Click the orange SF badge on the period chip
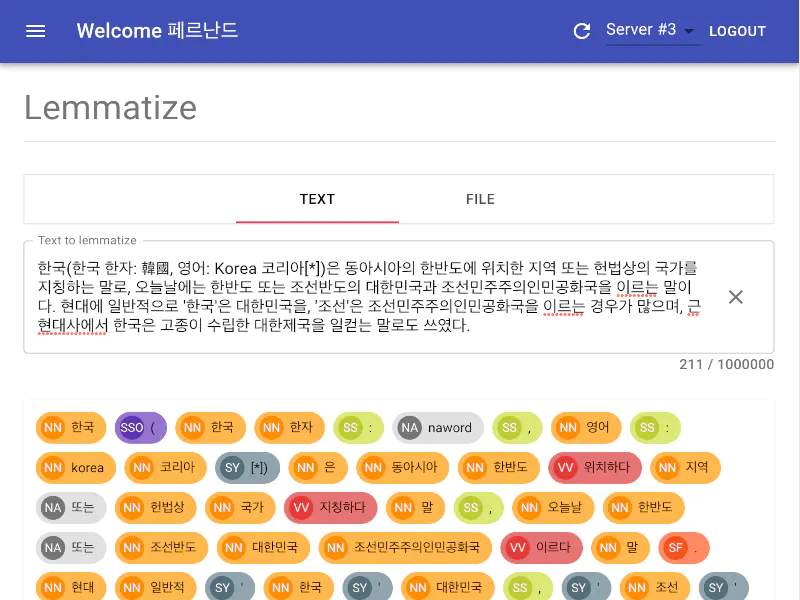This screenshot has height=600, width=800. coord(675,547)
